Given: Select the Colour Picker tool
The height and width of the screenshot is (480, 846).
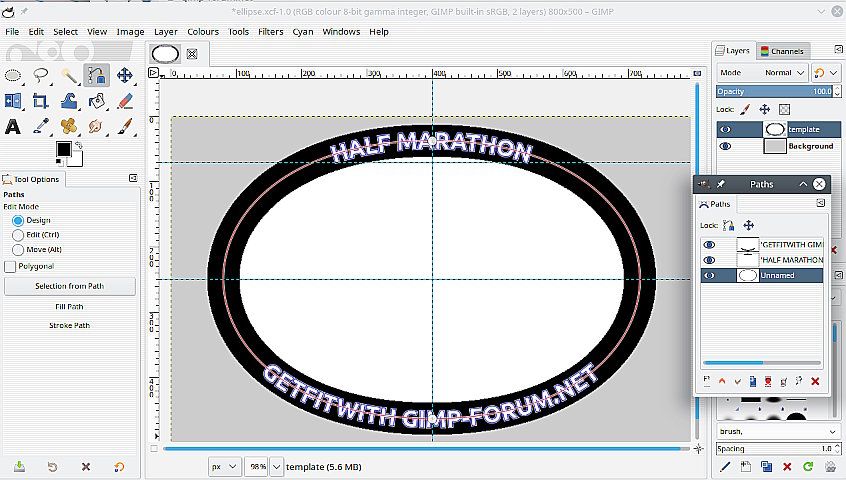Looking at the screenshot, I should point(41,126).
